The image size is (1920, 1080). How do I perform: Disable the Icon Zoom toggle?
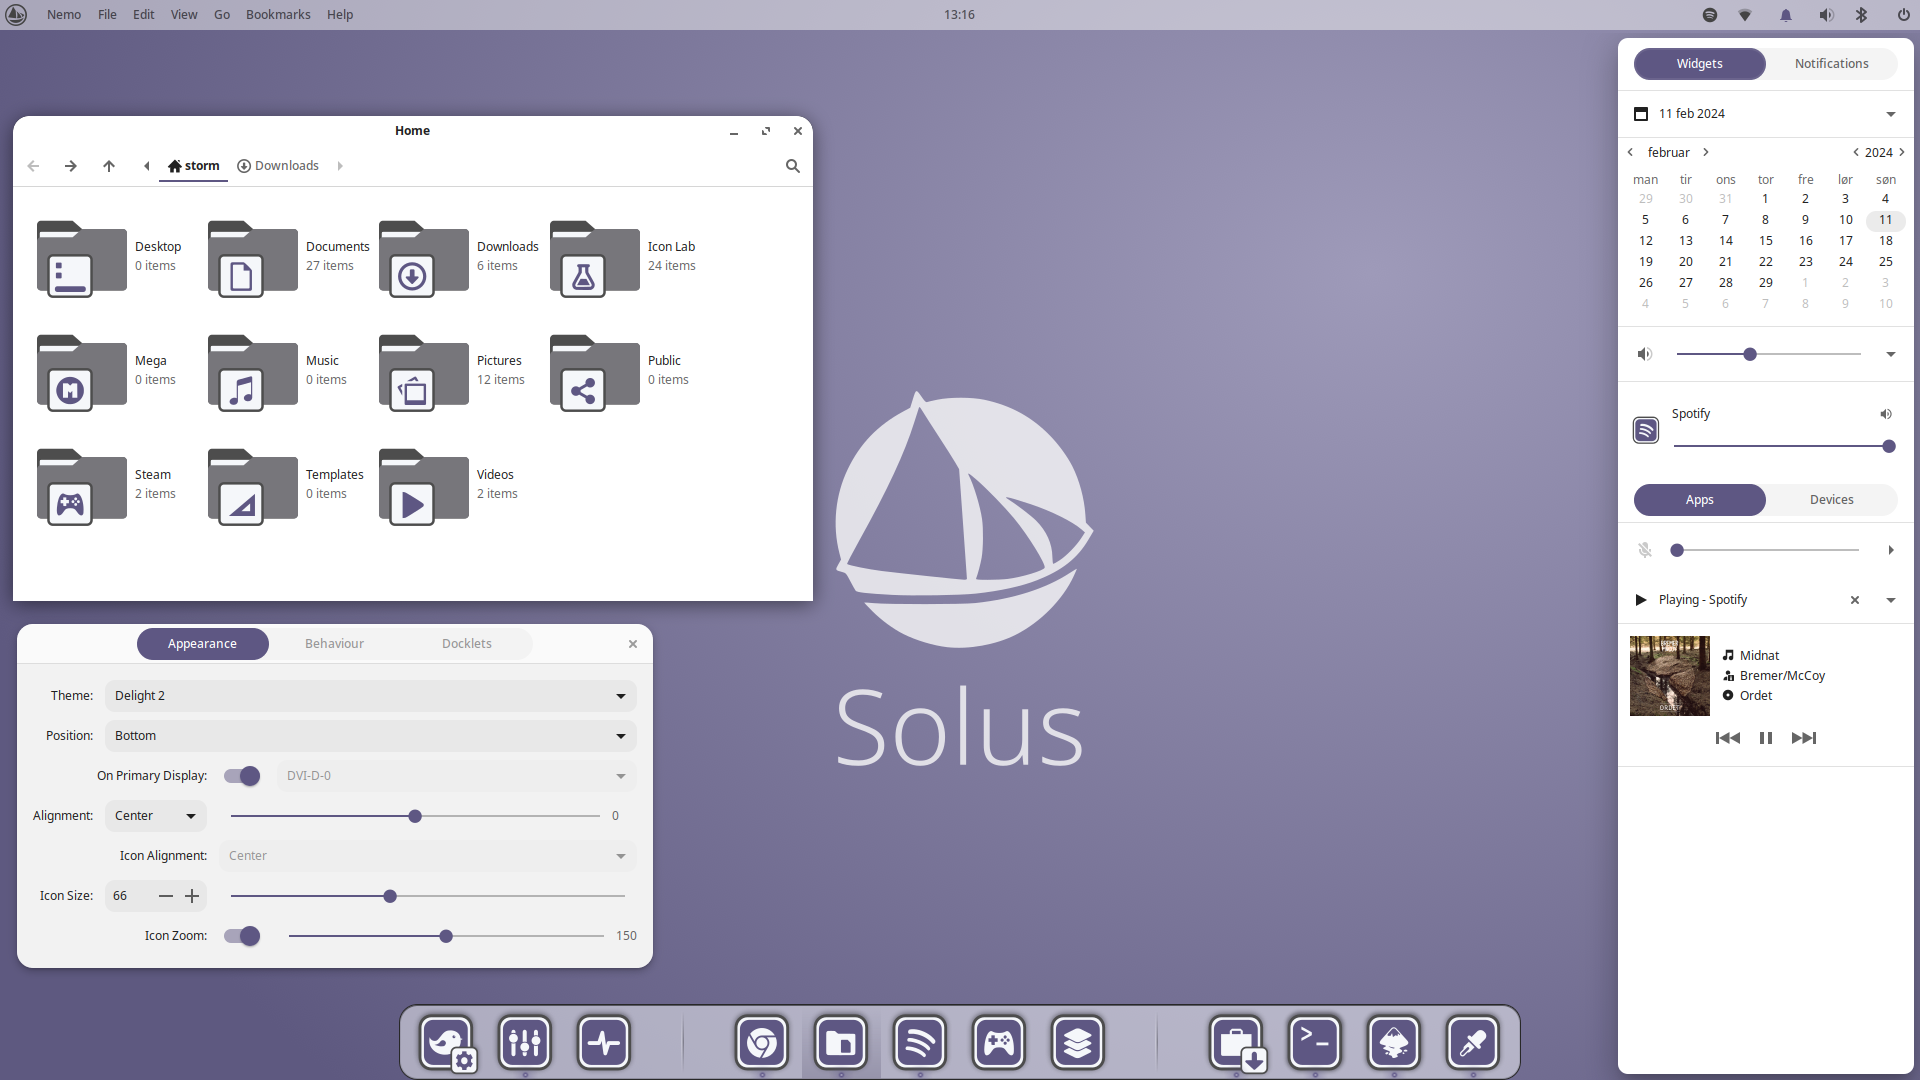pyautogui.click(x=241, y=935)
